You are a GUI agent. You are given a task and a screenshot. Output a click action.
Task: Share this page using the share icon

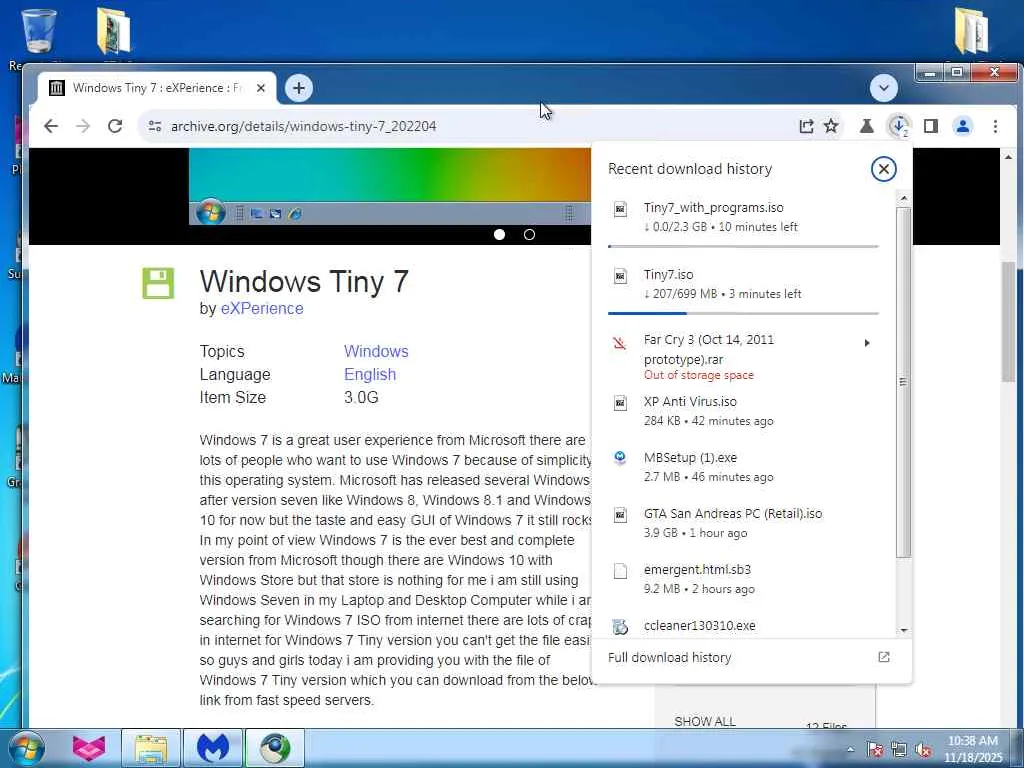click(806, 126)
